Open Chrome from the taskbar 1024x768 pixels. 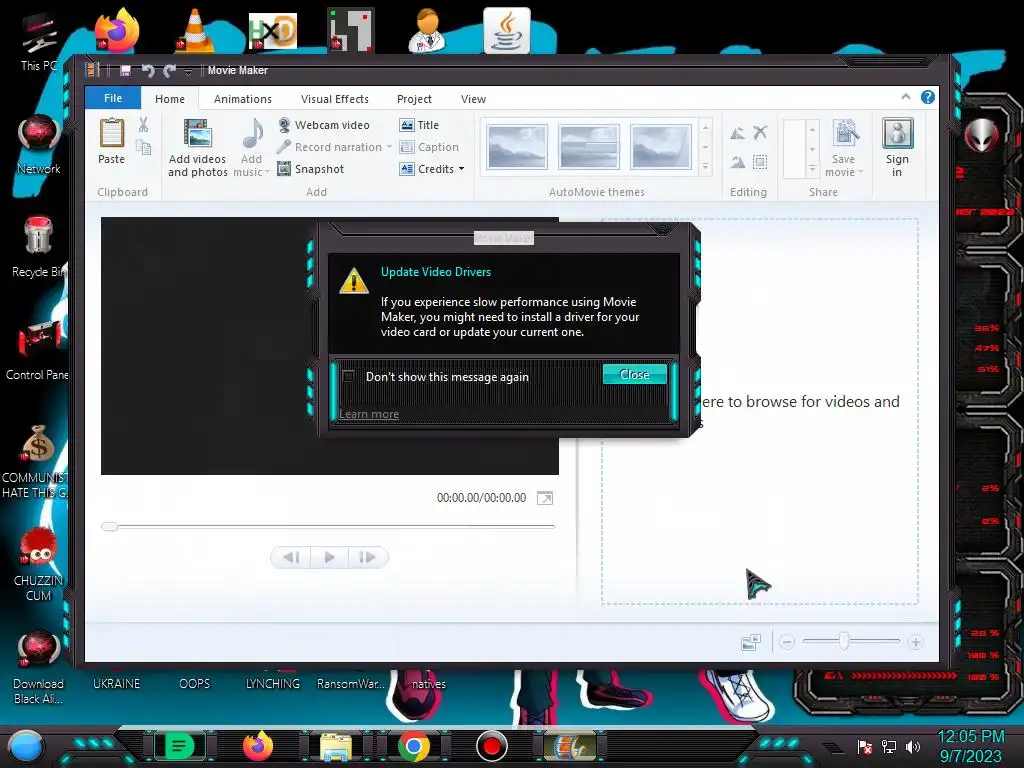coord(413,746)
